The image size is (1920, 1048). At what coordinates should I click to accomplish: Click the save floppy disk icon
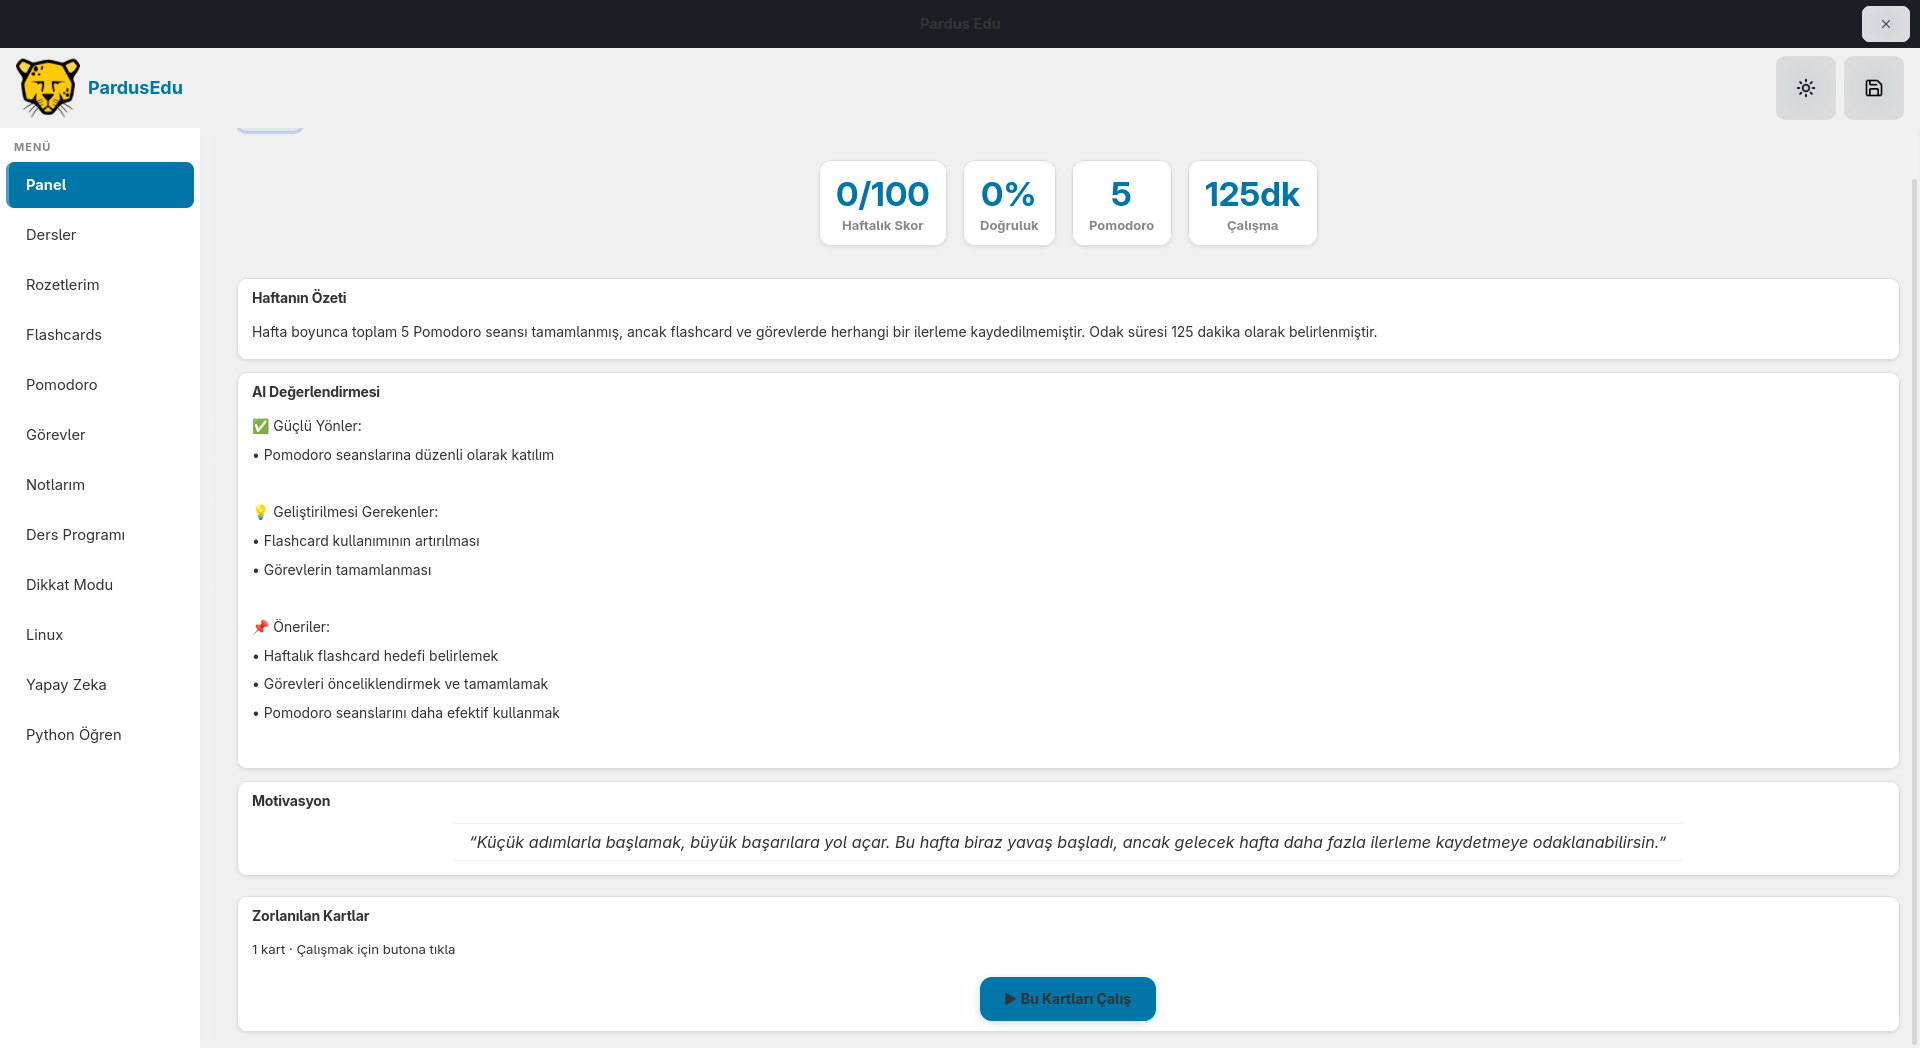tap(1873, 88)
